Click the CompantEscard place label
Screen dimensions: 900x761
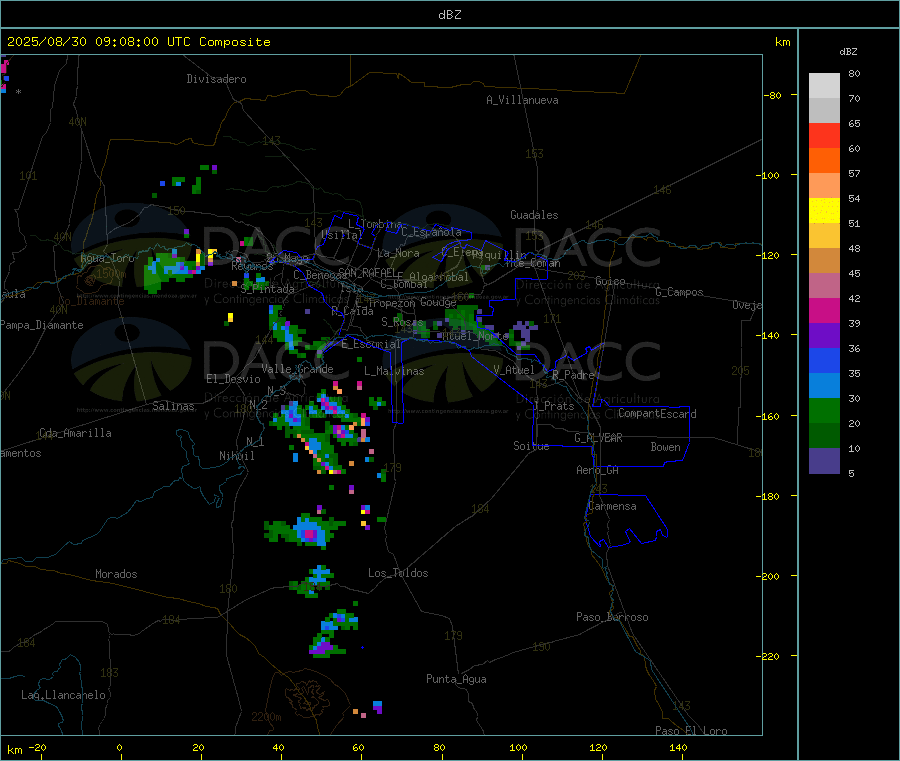pyautogui.click(x=657, y=414)
